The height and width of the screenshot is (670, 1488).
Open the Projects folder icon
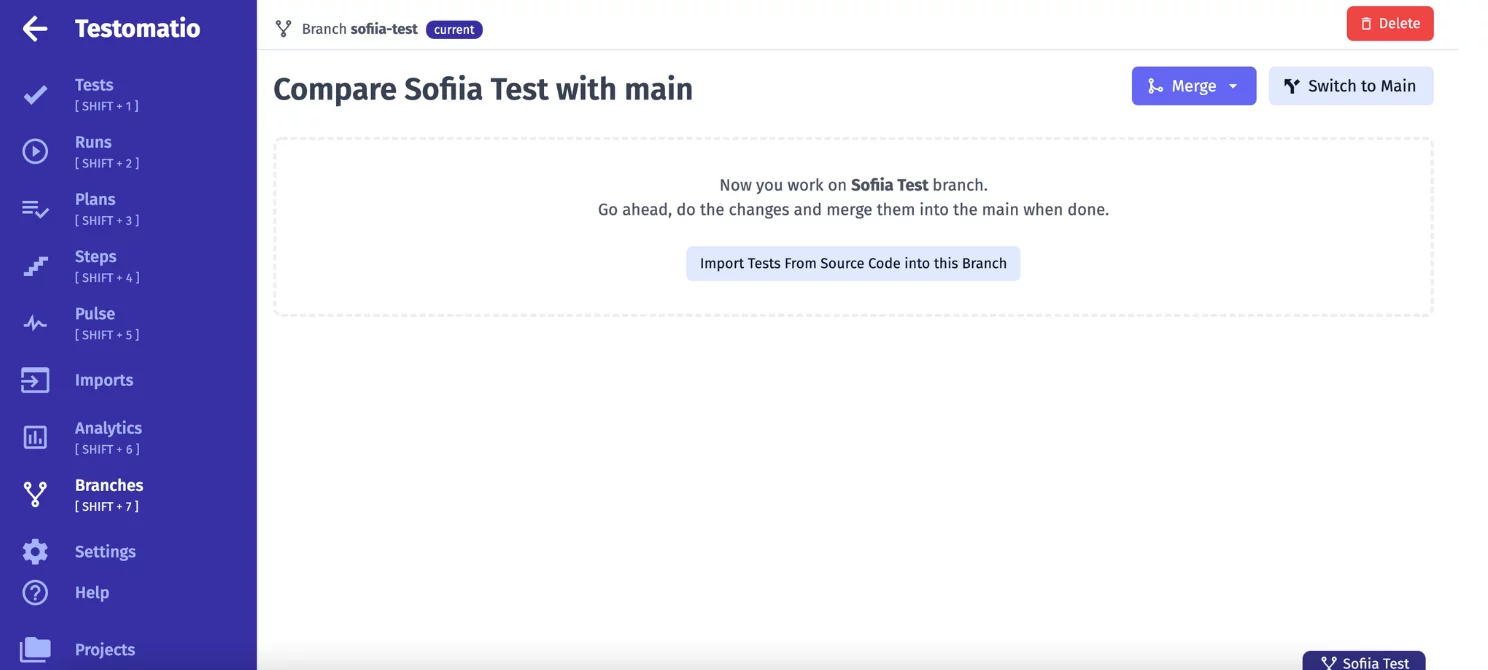[x=35, y=649]
